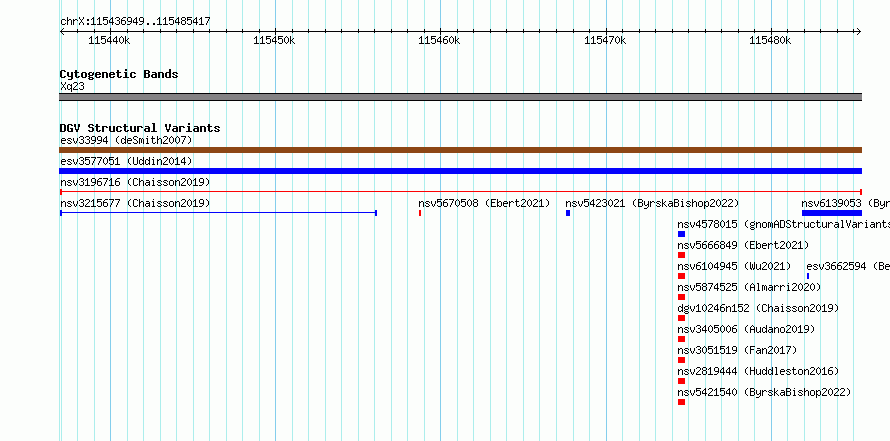Image resolution: width=890 pixels, height=441 pixels.
Task: Click the esv33994 (deSmith2007) variant label
Action: point(126,140)
